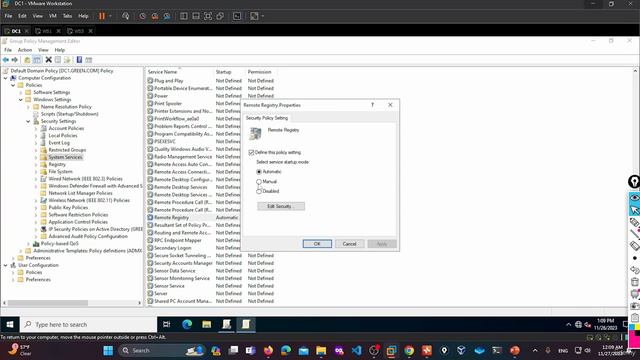This screenshot has height=360, width=640.
Task: Collapse the Computer Configuration node
Action: [6, 78]
